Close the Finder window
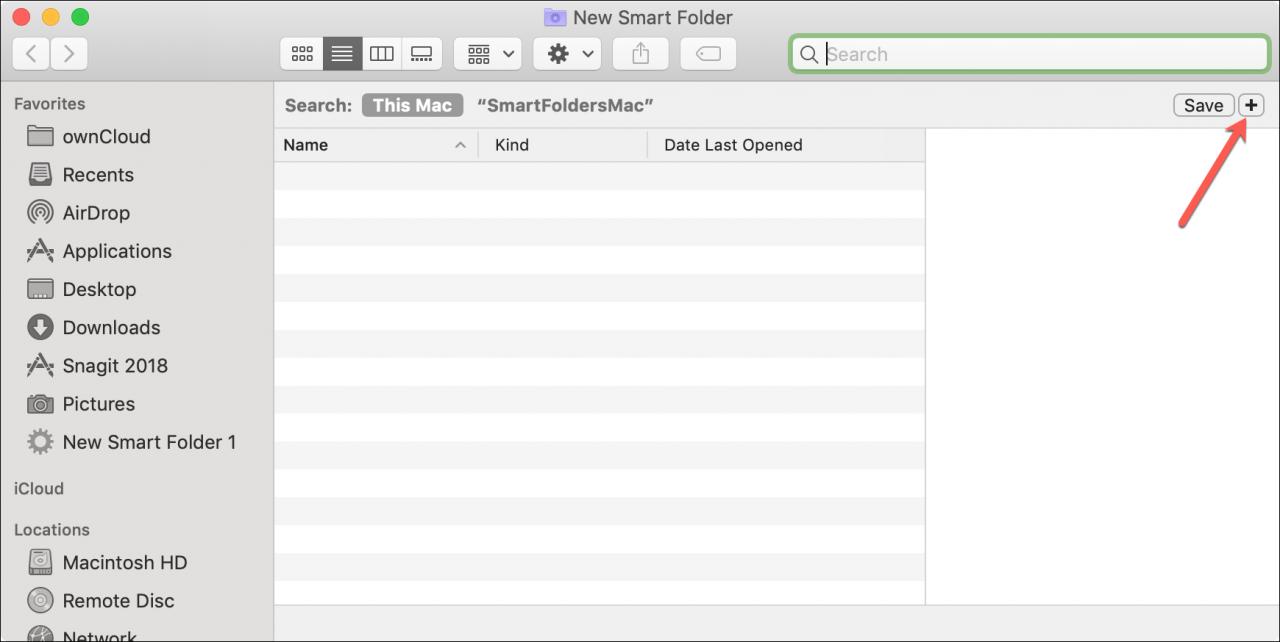Image resolution: width=1280 pixels, height=642 pixels. coord(20,17)
